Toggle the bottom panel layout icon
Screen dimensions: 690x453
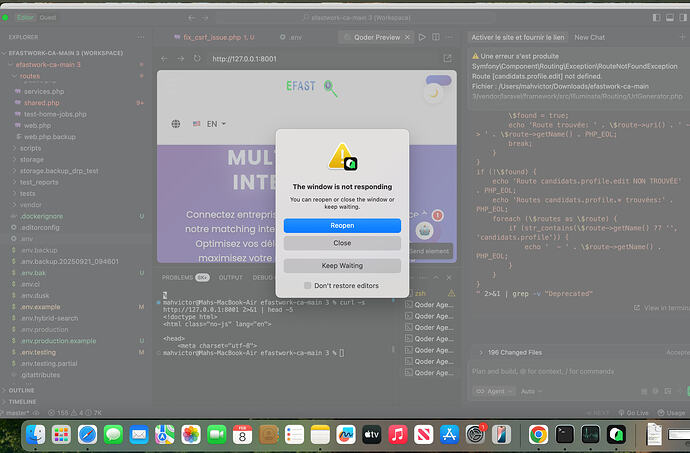[x=670, y=18]
